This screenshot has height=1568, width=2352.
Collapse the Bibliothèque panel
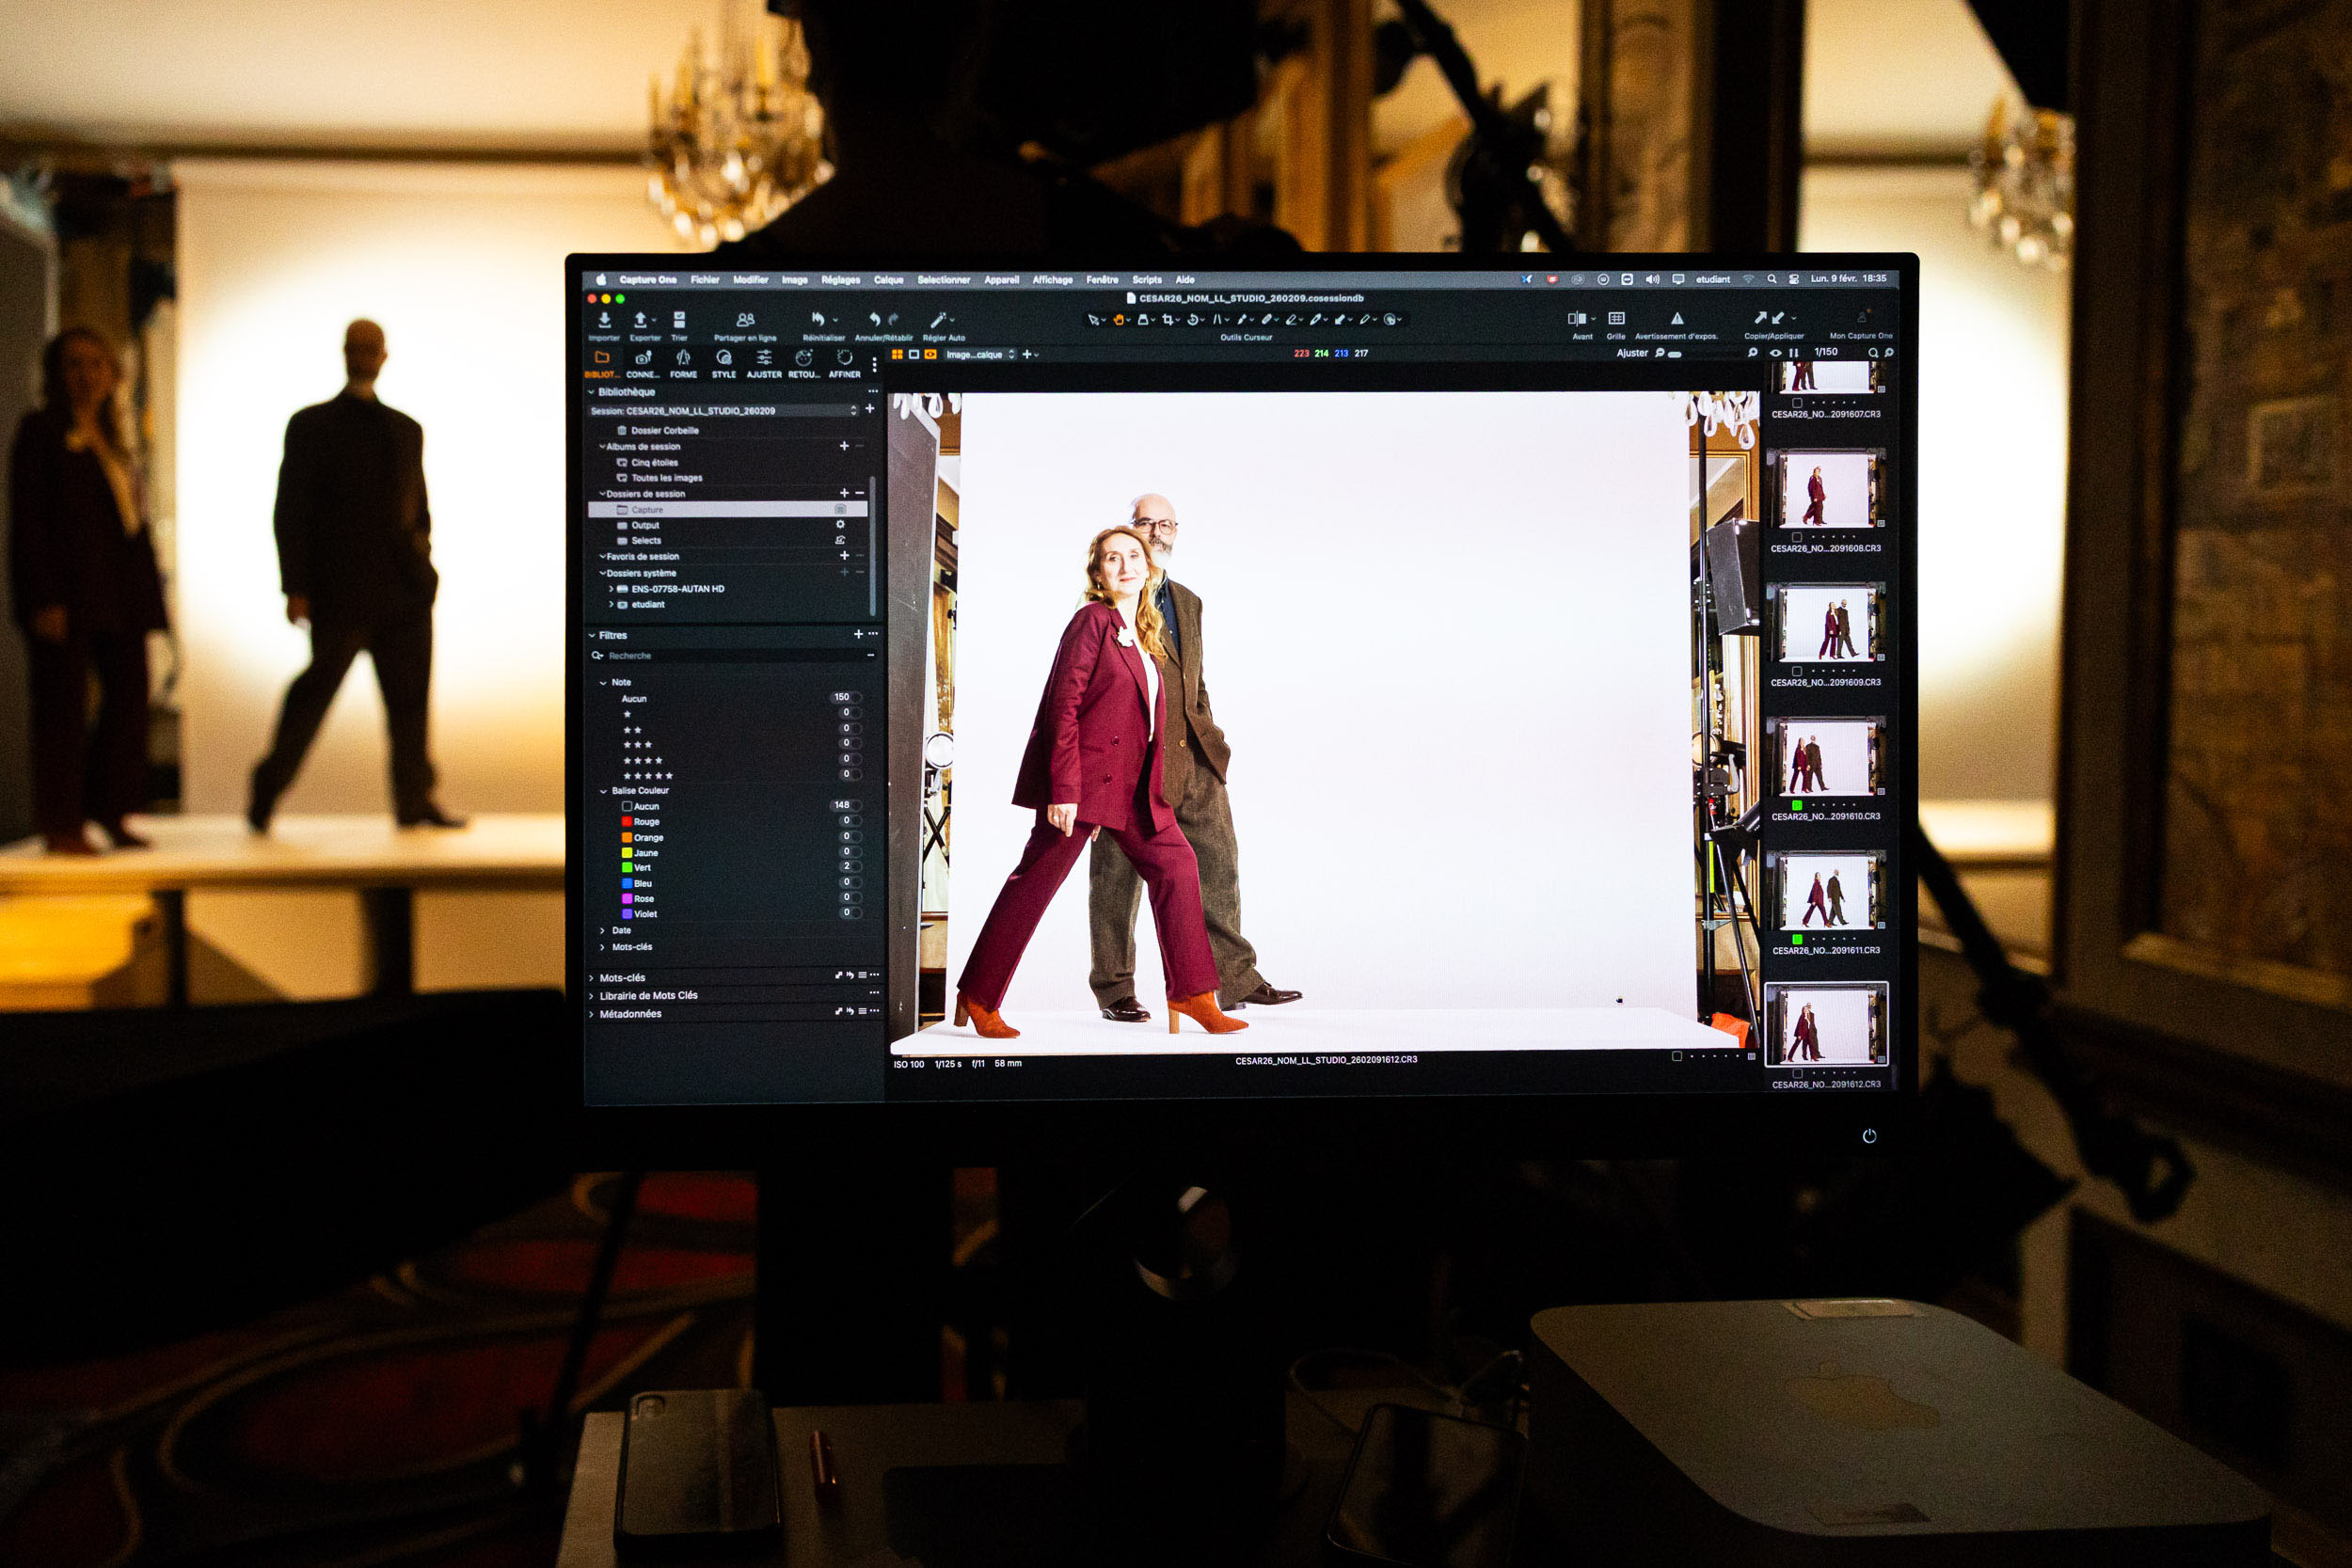coord(591,392)
